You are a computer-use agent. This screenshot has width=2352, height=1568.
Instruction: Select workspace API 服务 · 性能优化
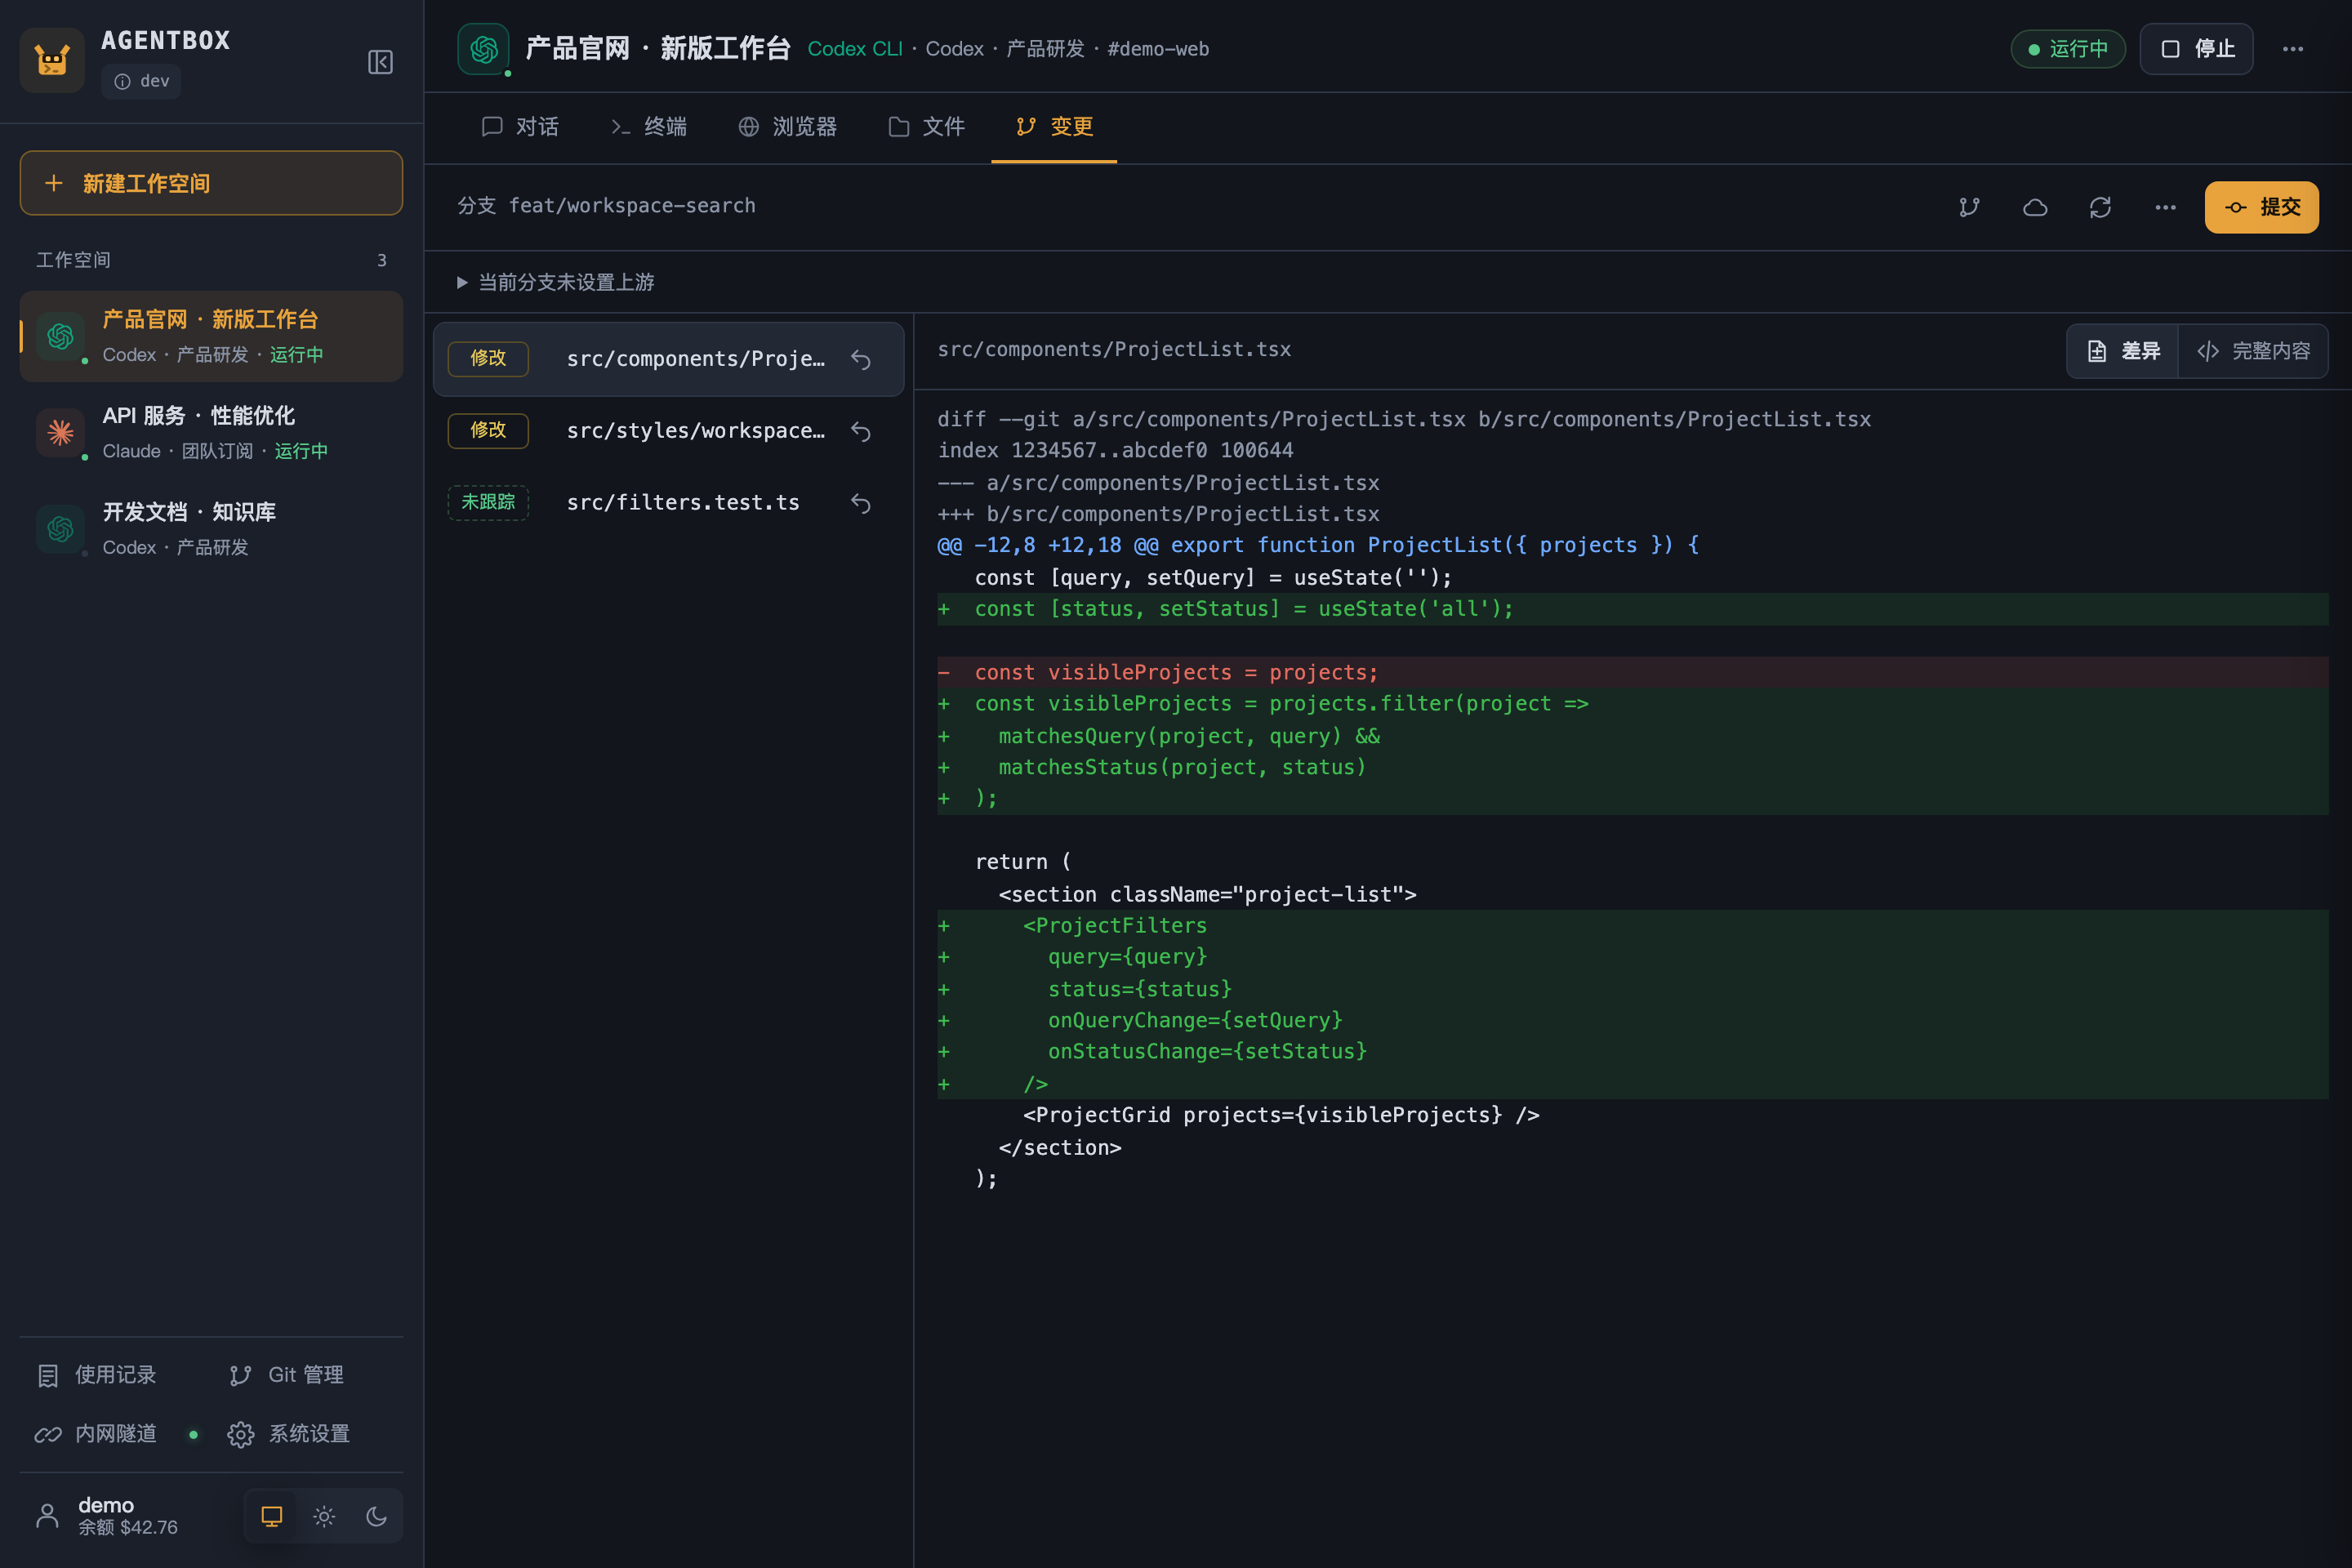pyautogui.click(x=211, y=432)
